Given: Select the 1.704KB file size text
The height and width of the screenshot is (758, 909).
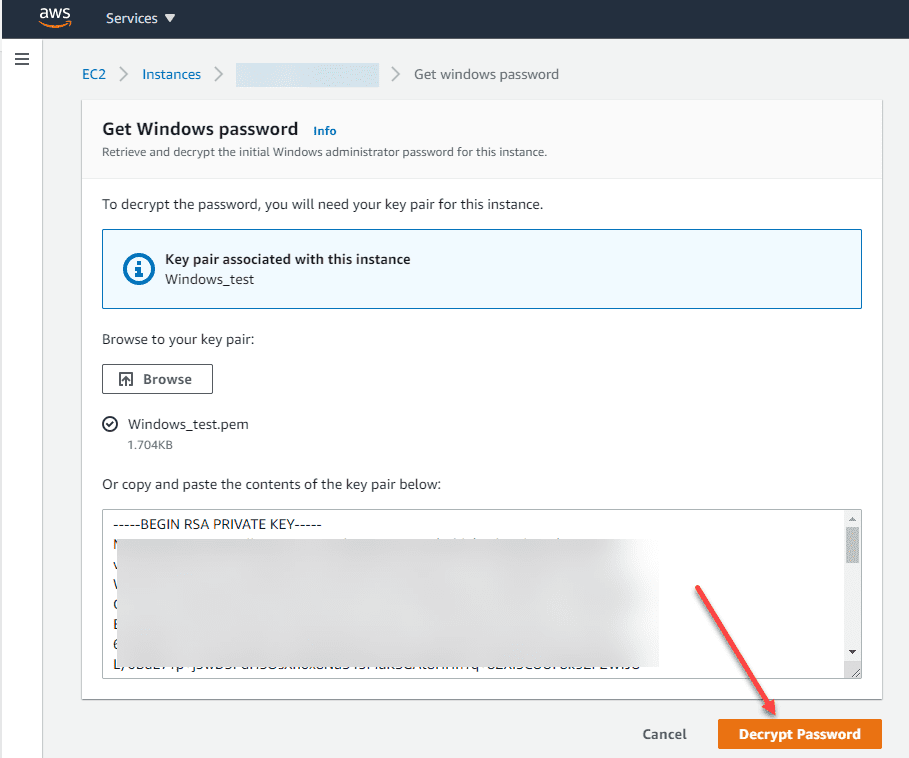Looking at the screenshot, I should point(150,445).
